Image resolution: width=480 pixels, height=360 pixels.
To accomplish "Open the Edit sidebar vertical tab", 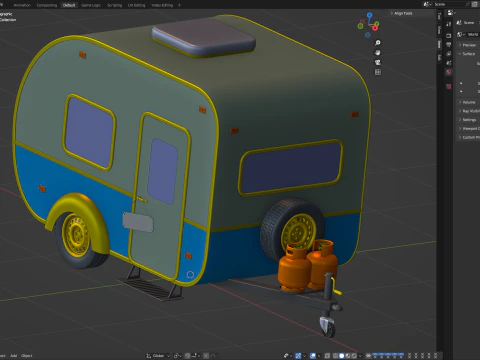I will pyautogui.click(x=439, y=58).
